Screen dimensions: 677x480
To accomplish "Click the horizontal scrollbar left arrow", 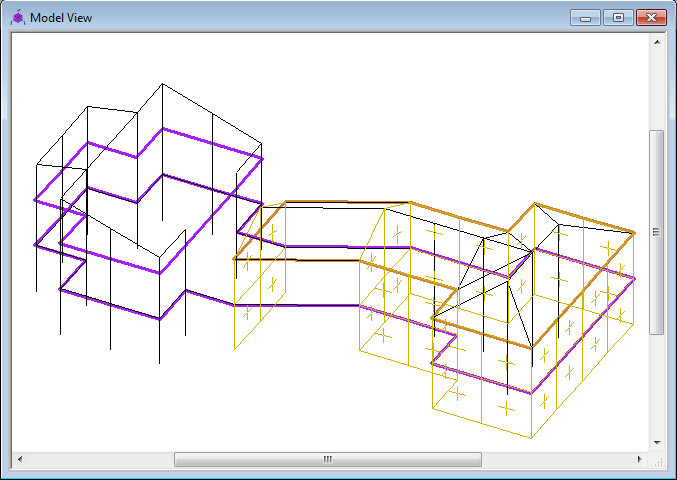I will pos(19,459).
